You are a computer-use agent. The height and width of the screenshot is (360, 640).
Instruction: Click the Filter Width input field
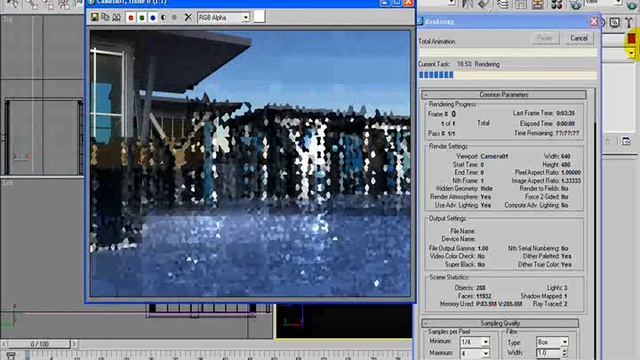pos(548,352)
